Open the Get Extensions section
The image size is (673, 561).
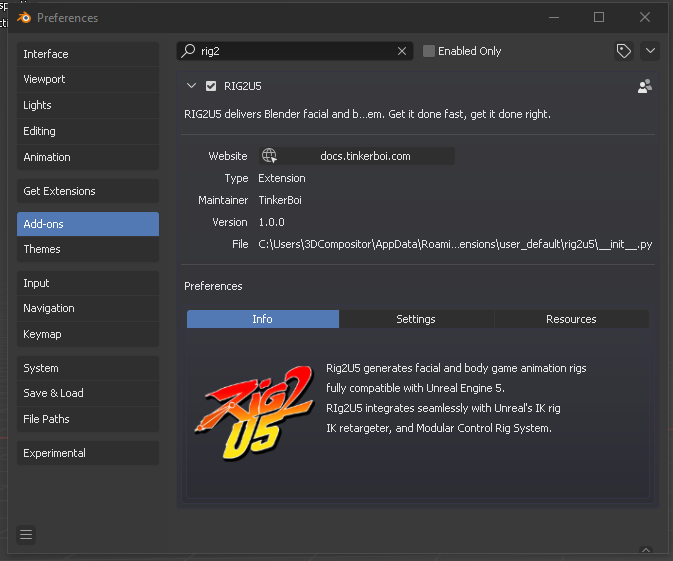point(88,191)
